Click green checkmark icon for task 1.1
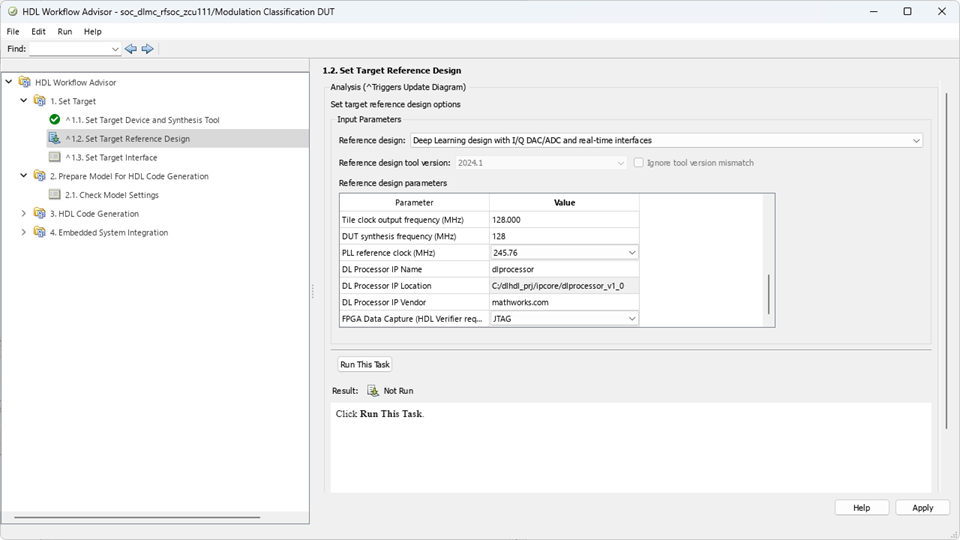960x540 pixels. point(55,120)
